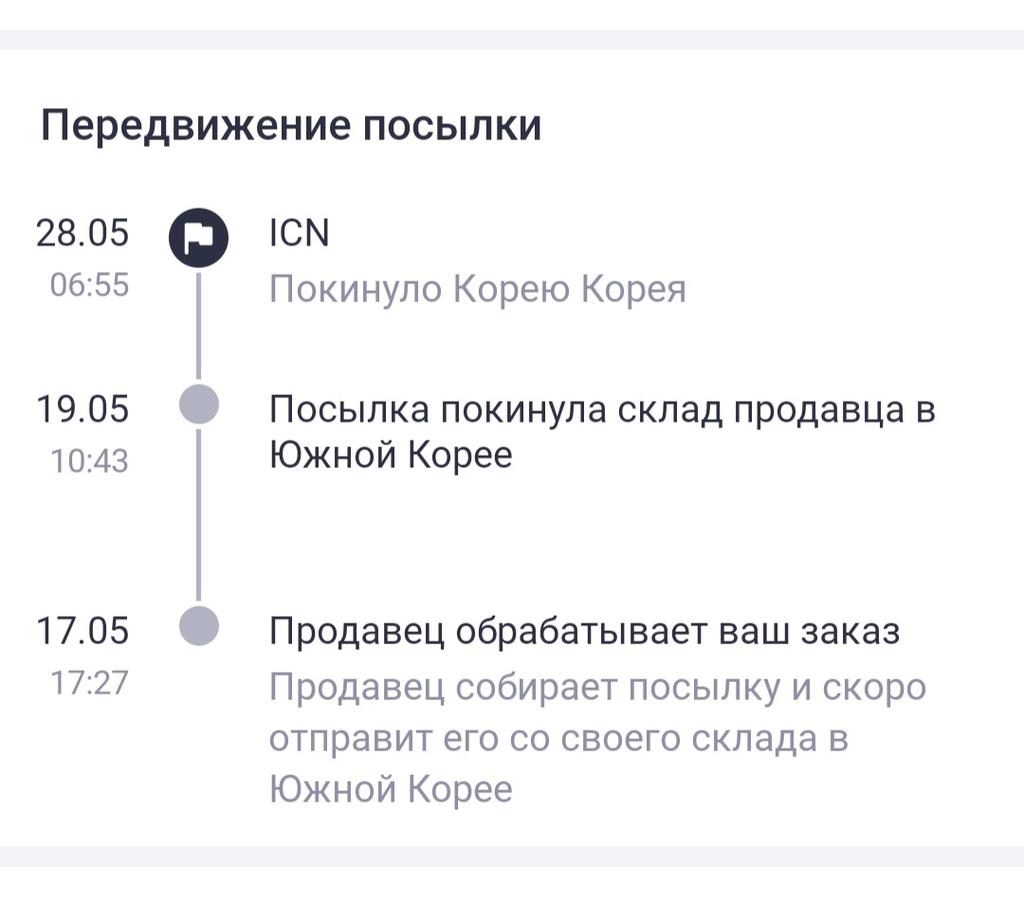Select the 17.05 timeline dot marker
This screenshot has height=899, width=1024.
pos(198,626)
